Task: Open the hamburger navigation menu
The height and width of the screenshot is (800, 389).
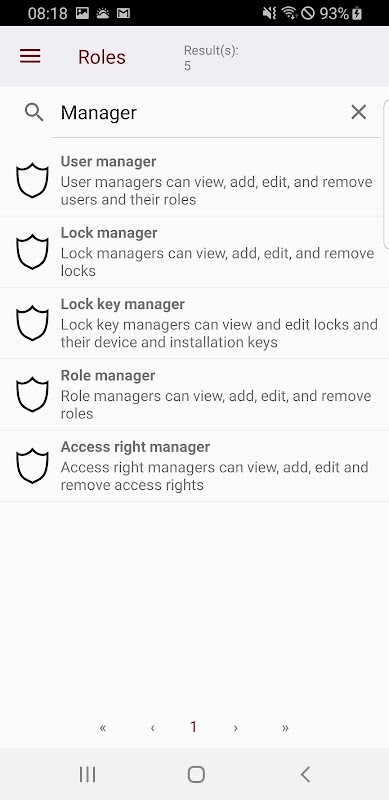Action: click(30, 56)
